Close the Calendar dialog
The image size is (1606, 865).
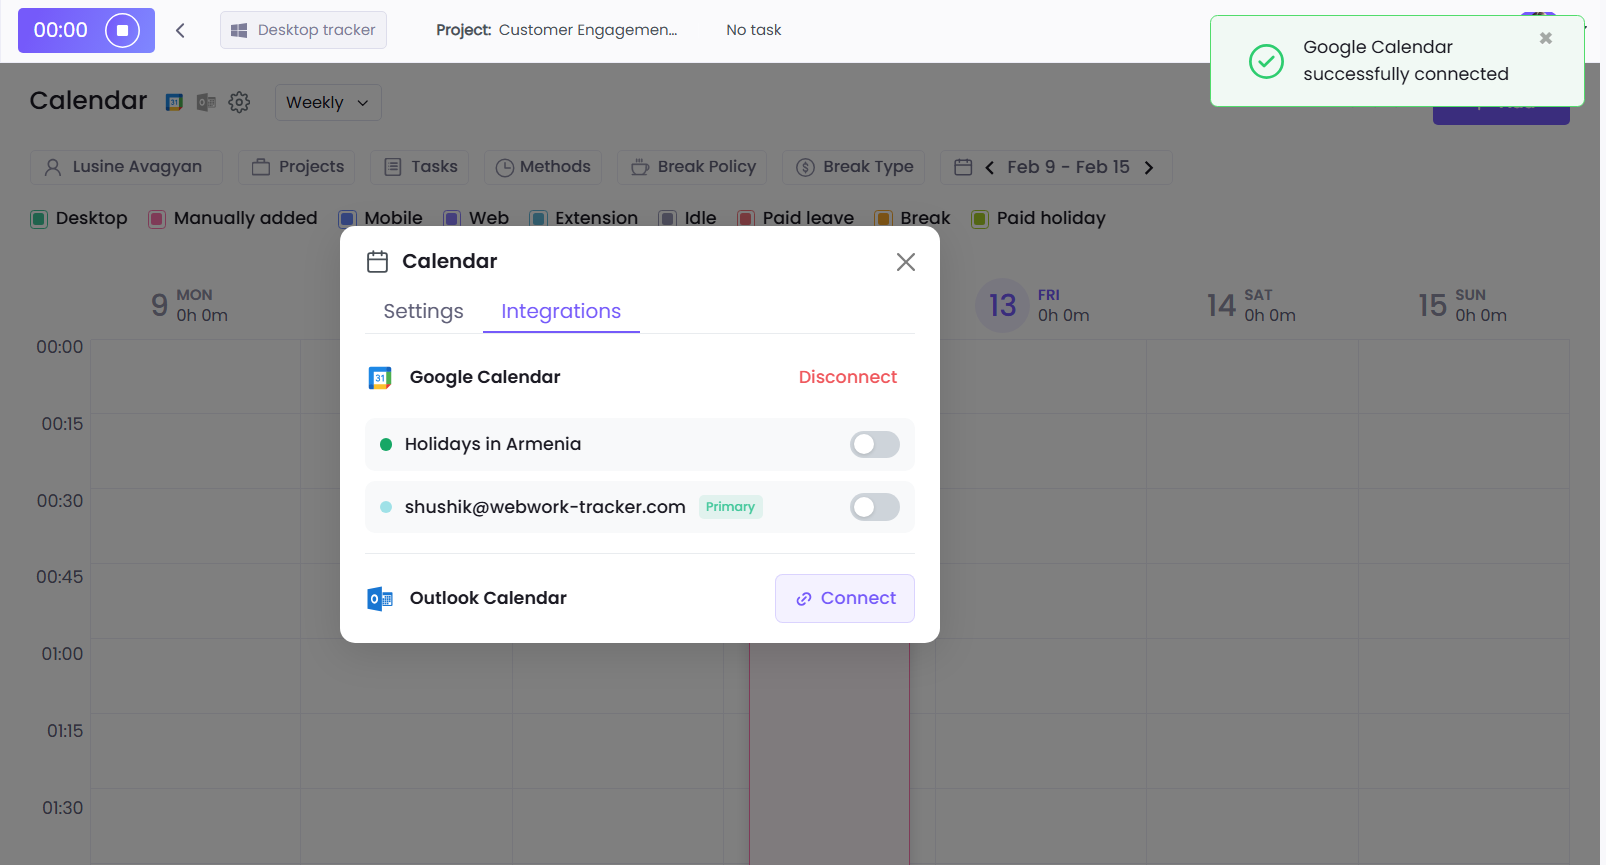pos(905,262)
